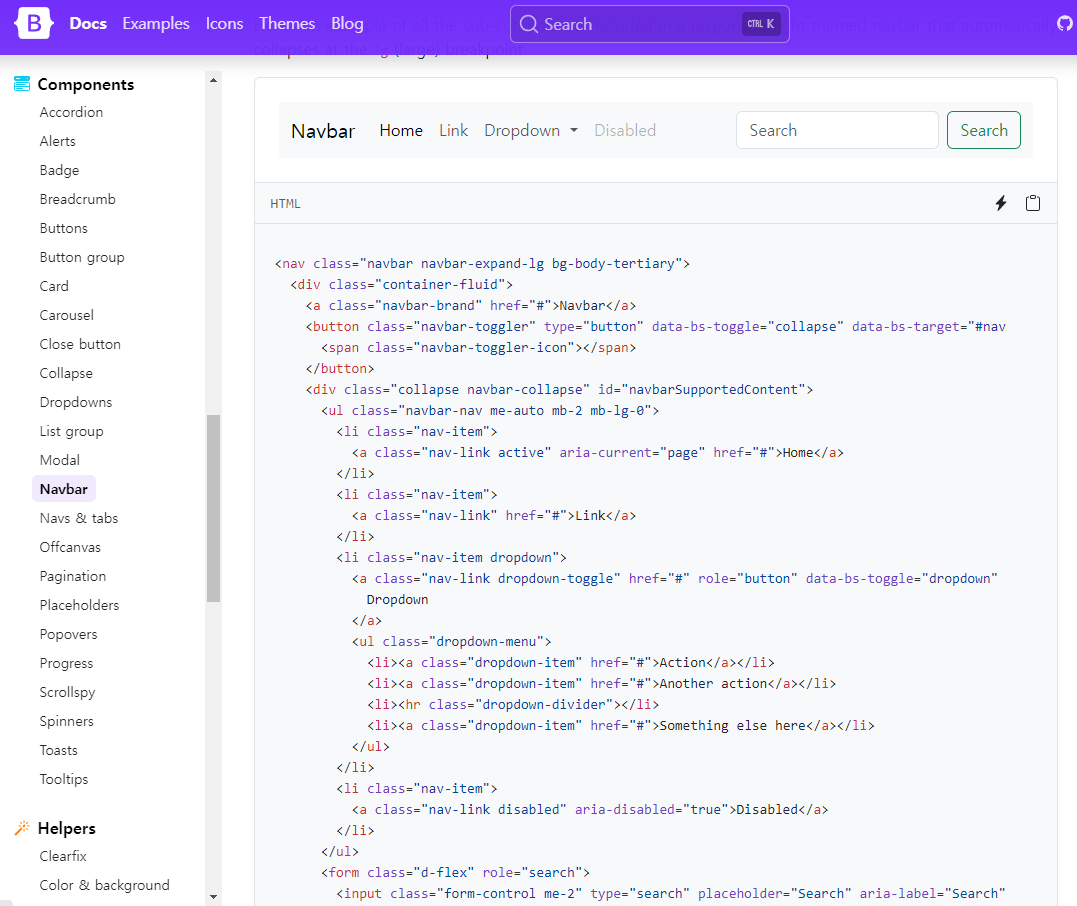
Task: Click the magnifier icon in docs search
Action: pyautogui.click(x=529, y=24)
